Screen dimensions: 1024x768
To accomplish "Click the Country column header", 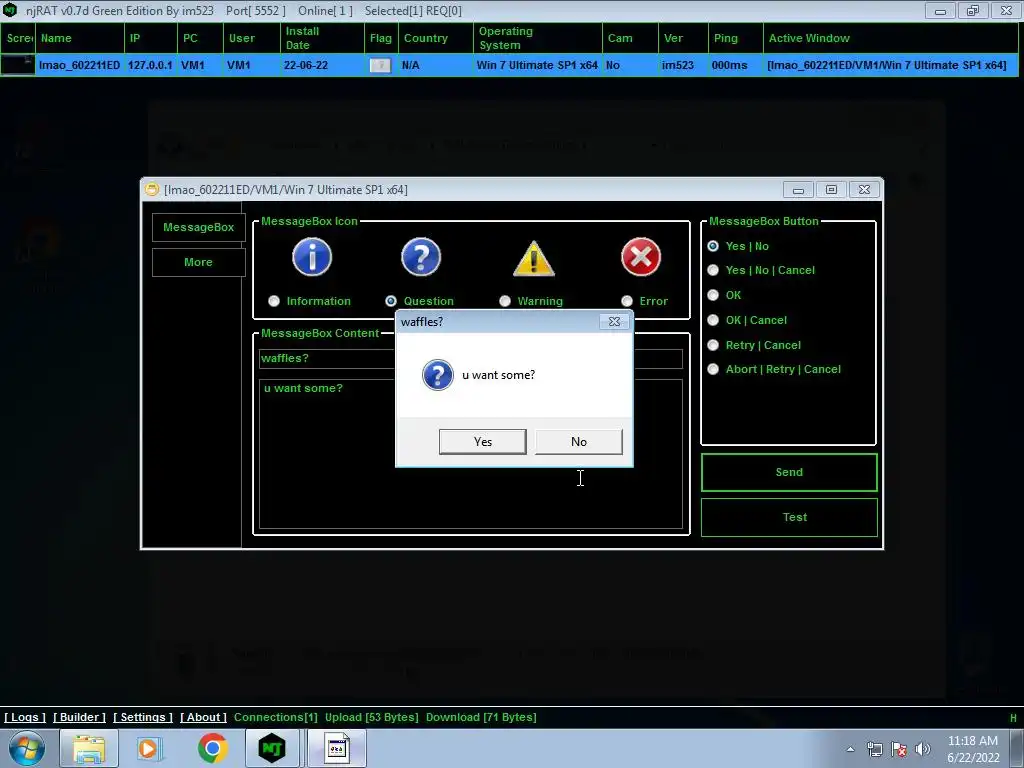I will (435, 38).
